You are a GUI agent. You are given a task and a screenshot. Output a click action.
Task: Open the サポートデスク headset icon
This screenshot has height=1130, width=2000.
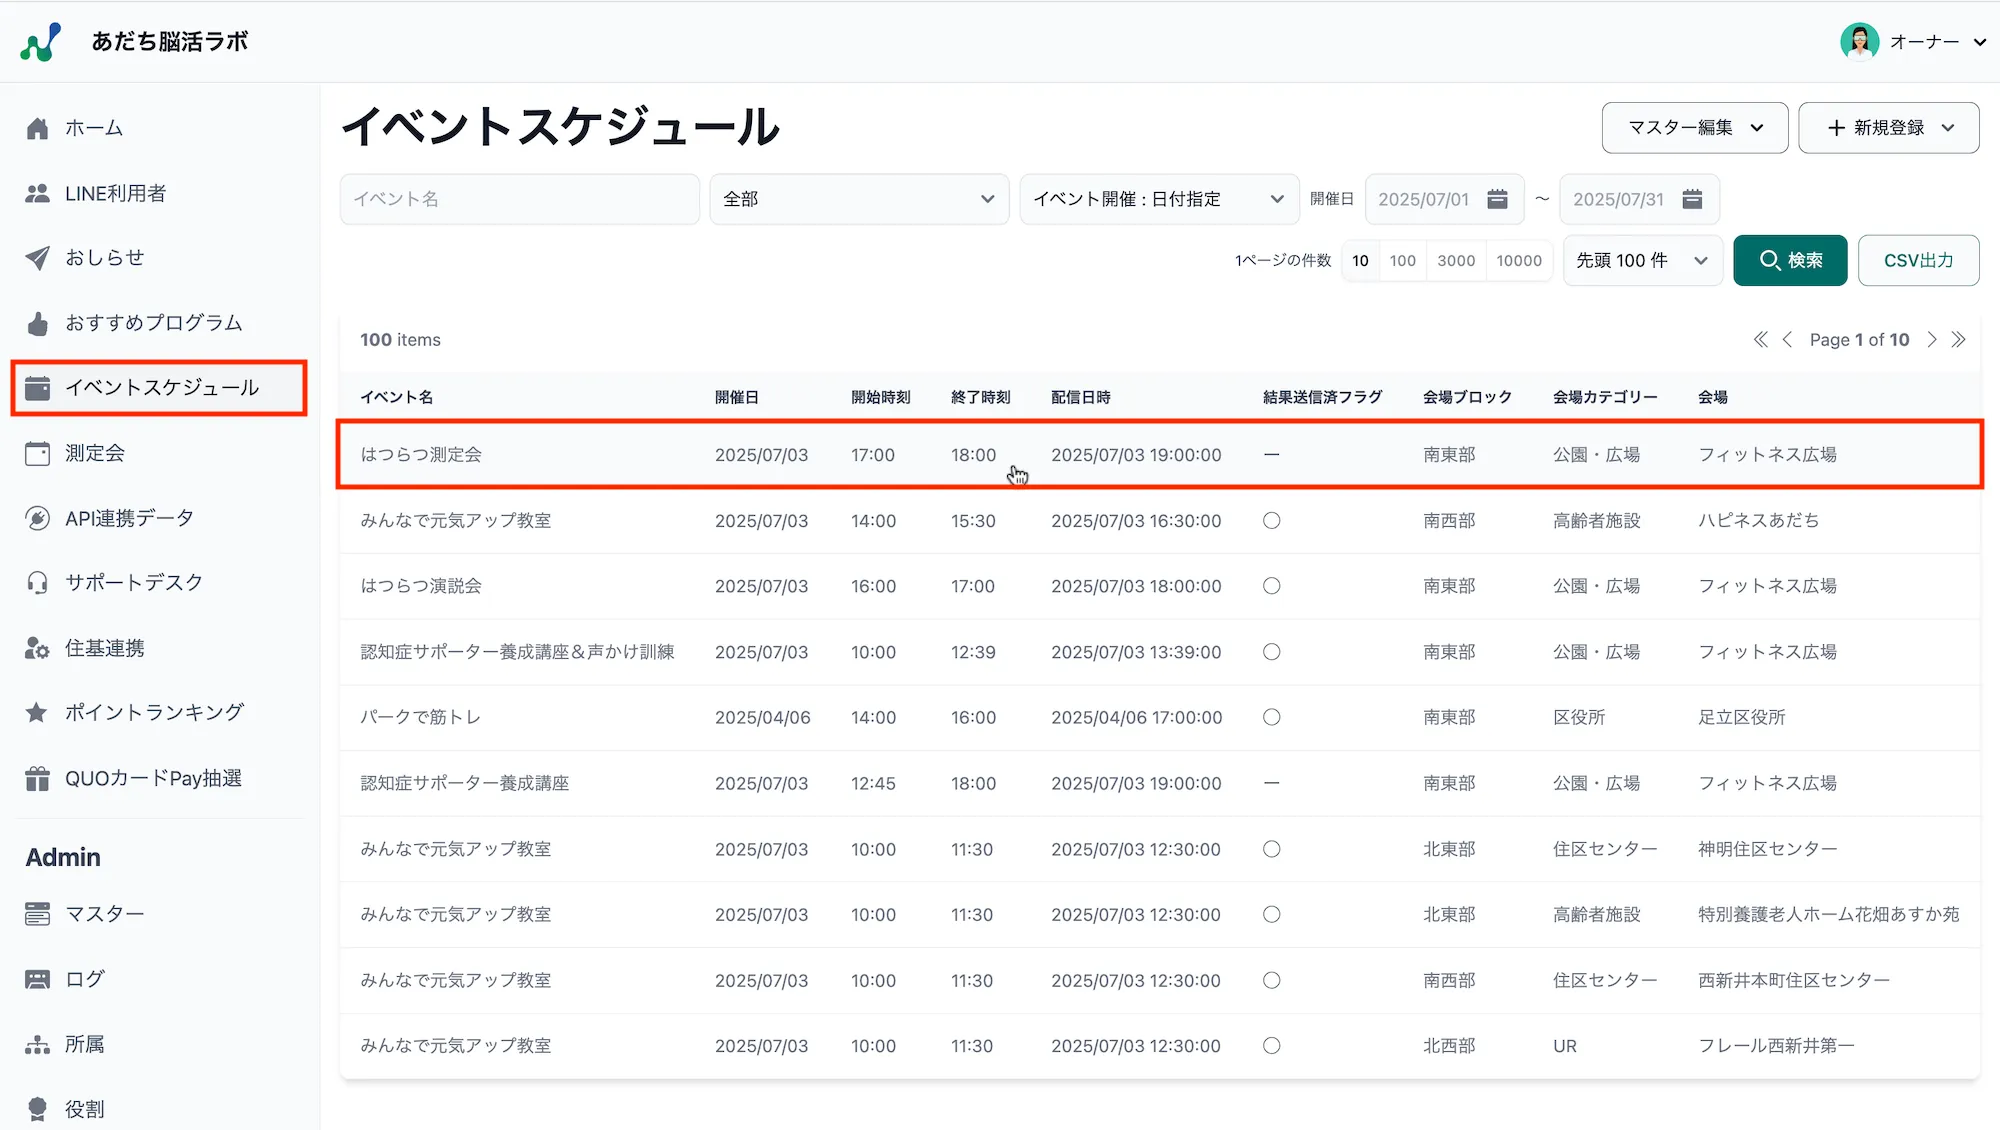pos(37,582)
